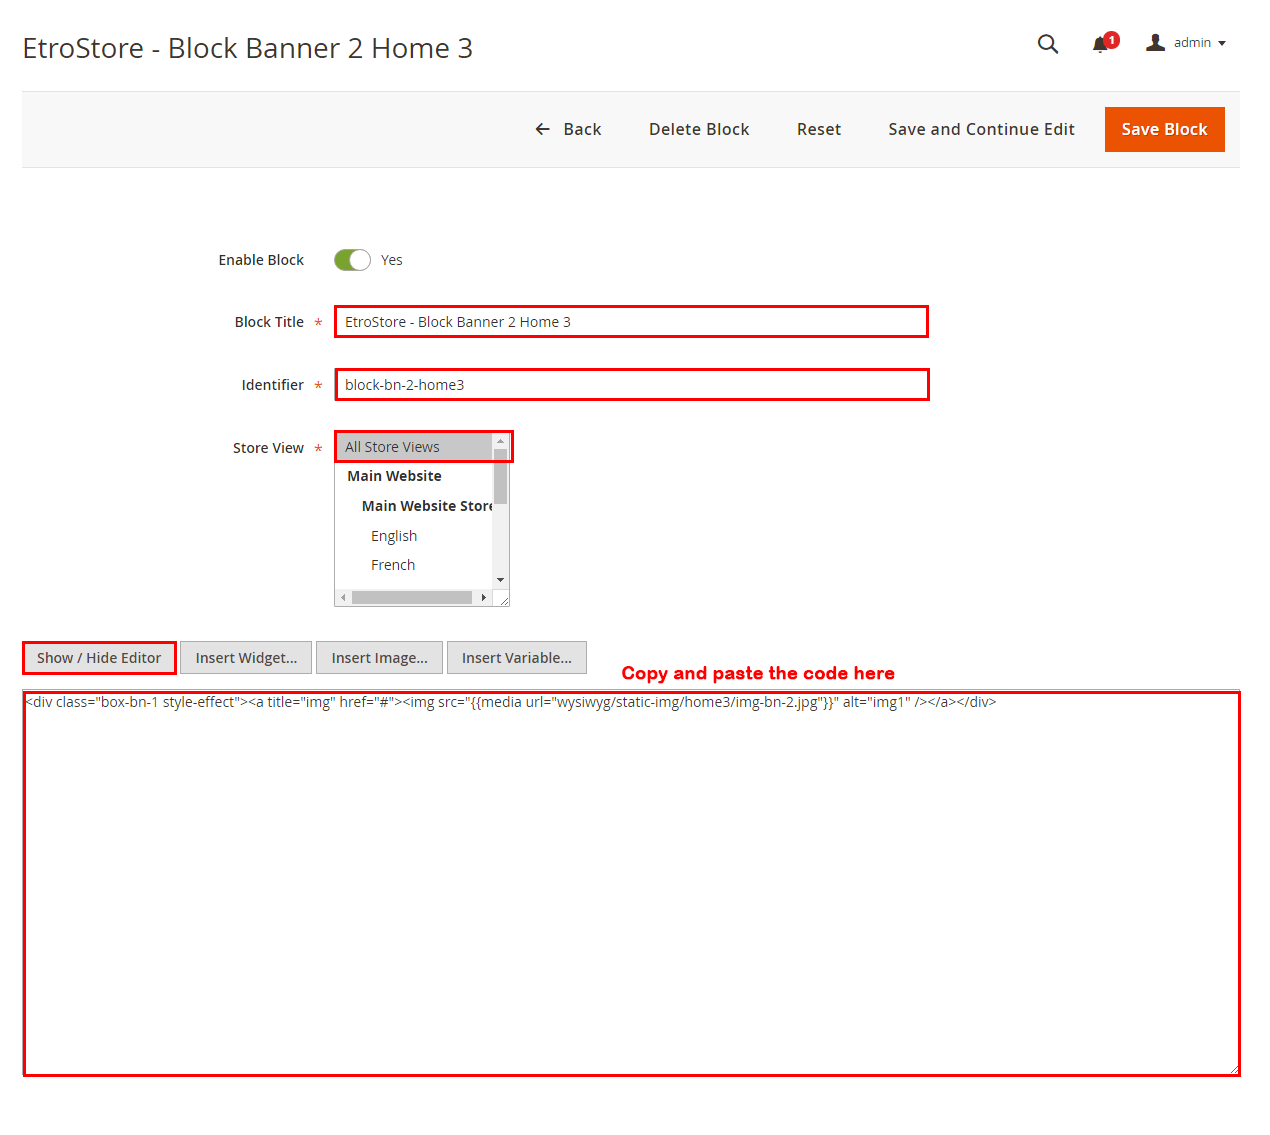
Task: Click Insert Widget... button
Action: [246, 658]
